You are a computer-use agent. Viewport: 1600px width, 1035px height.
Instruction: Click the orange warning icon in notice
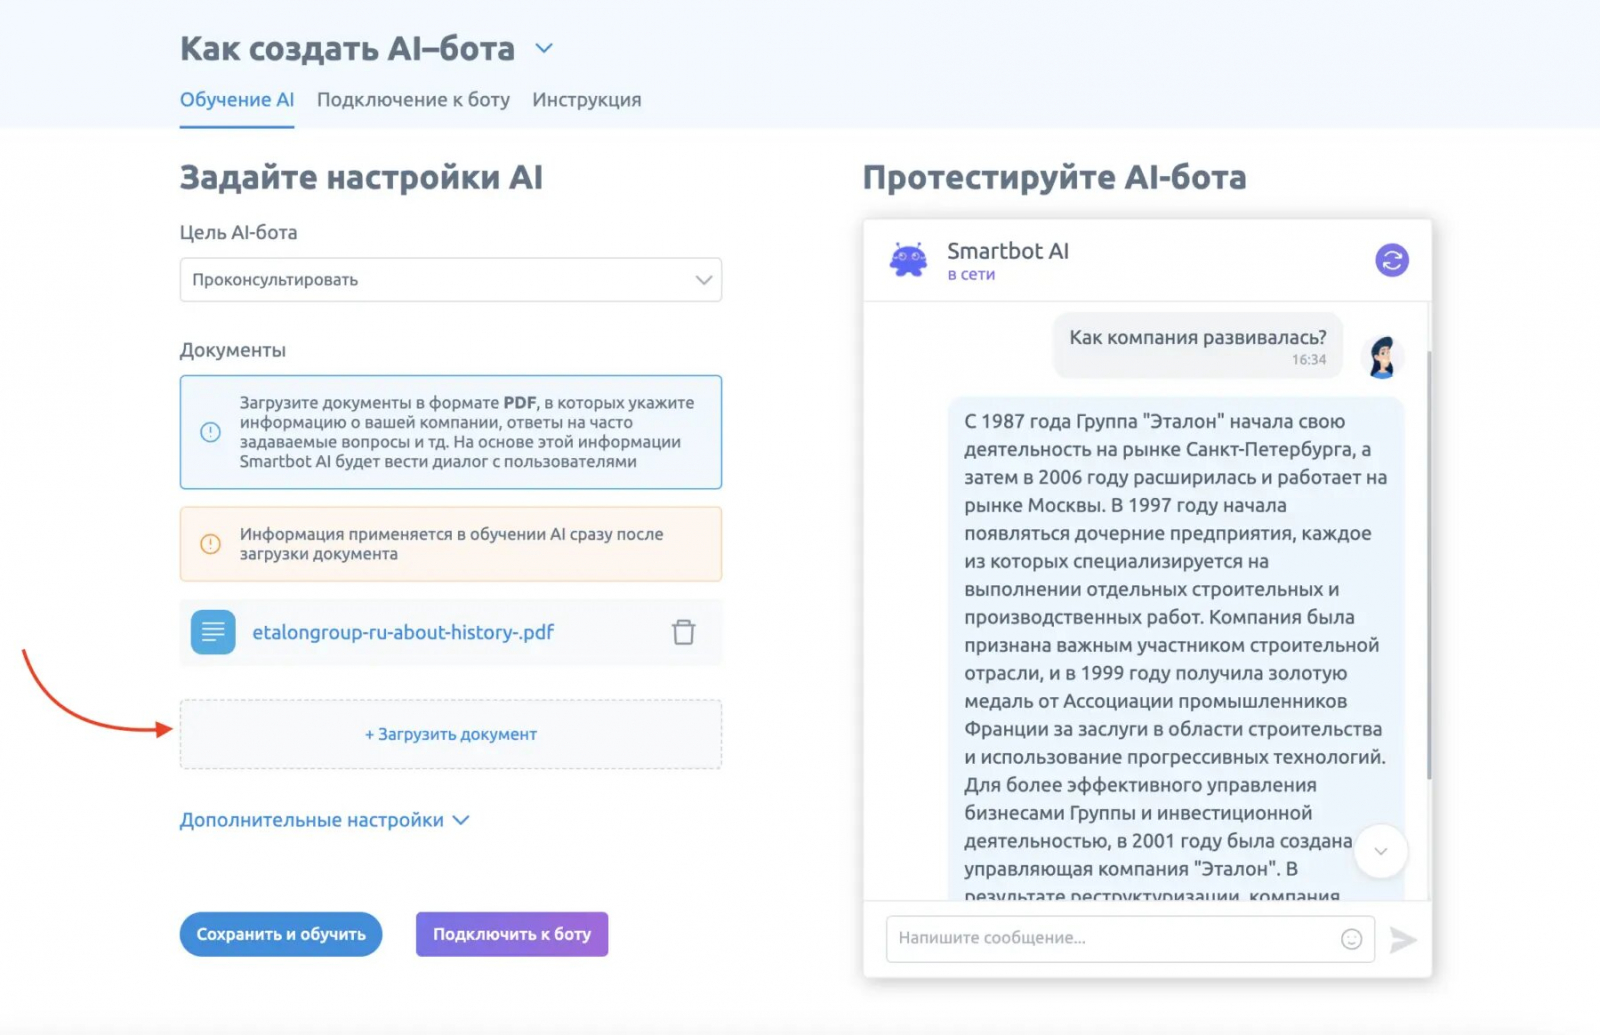[210, 544]
